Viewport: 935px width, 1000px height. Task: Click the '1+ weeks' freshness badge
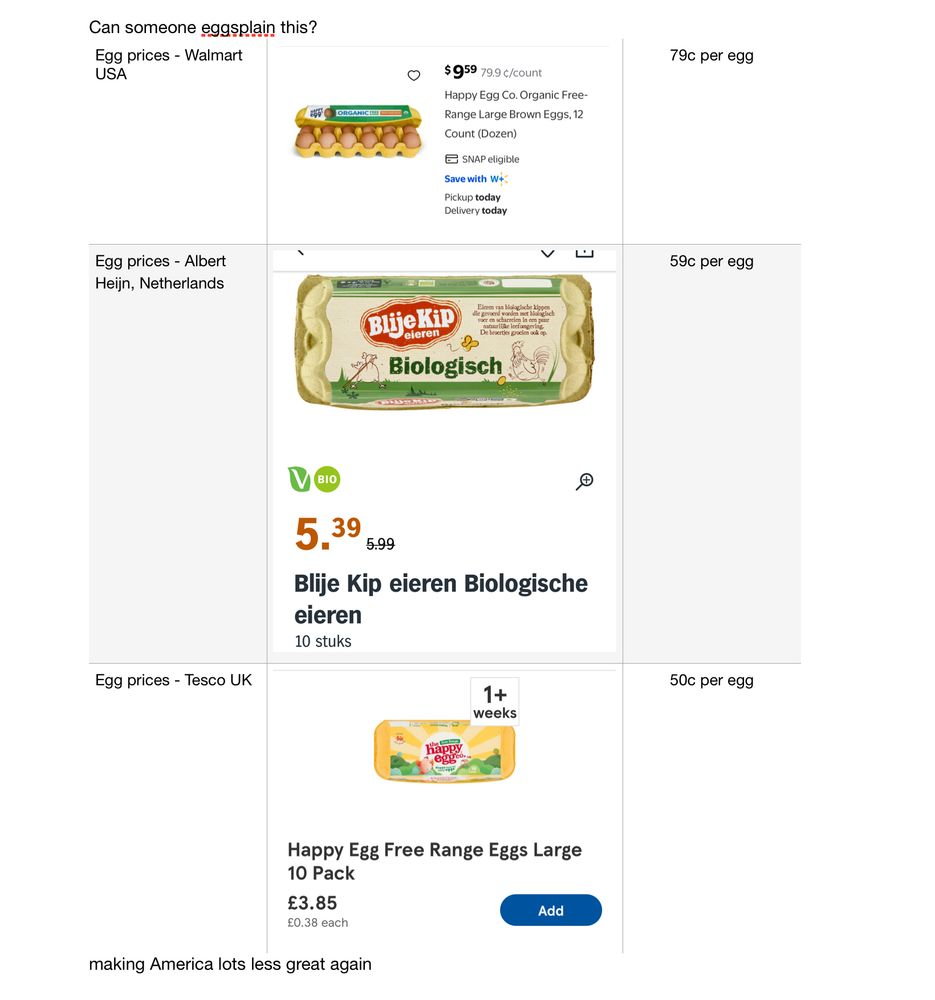coord(495,702)
